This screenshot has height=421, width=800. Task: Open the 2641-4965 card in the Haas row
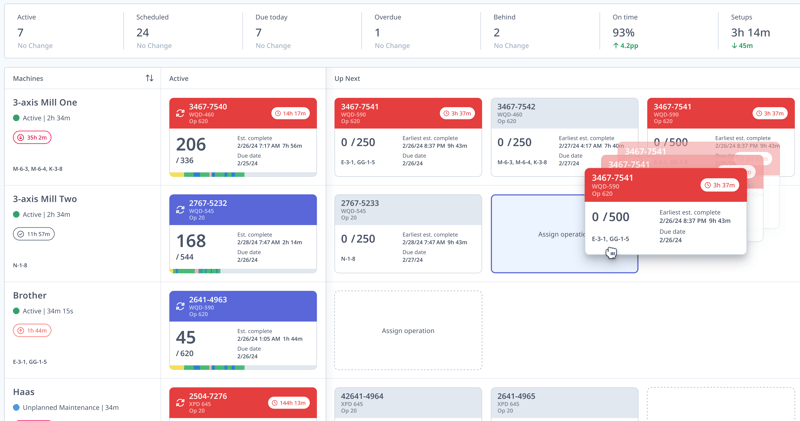(564, 404)
